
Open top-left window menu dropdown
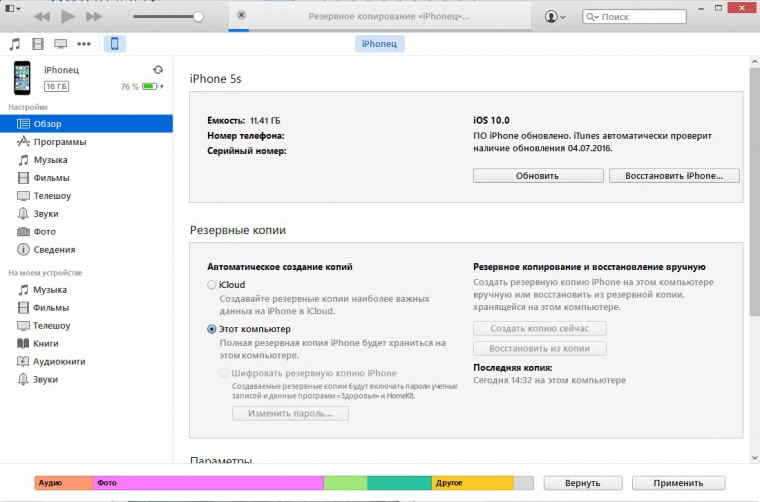[13, 8]
